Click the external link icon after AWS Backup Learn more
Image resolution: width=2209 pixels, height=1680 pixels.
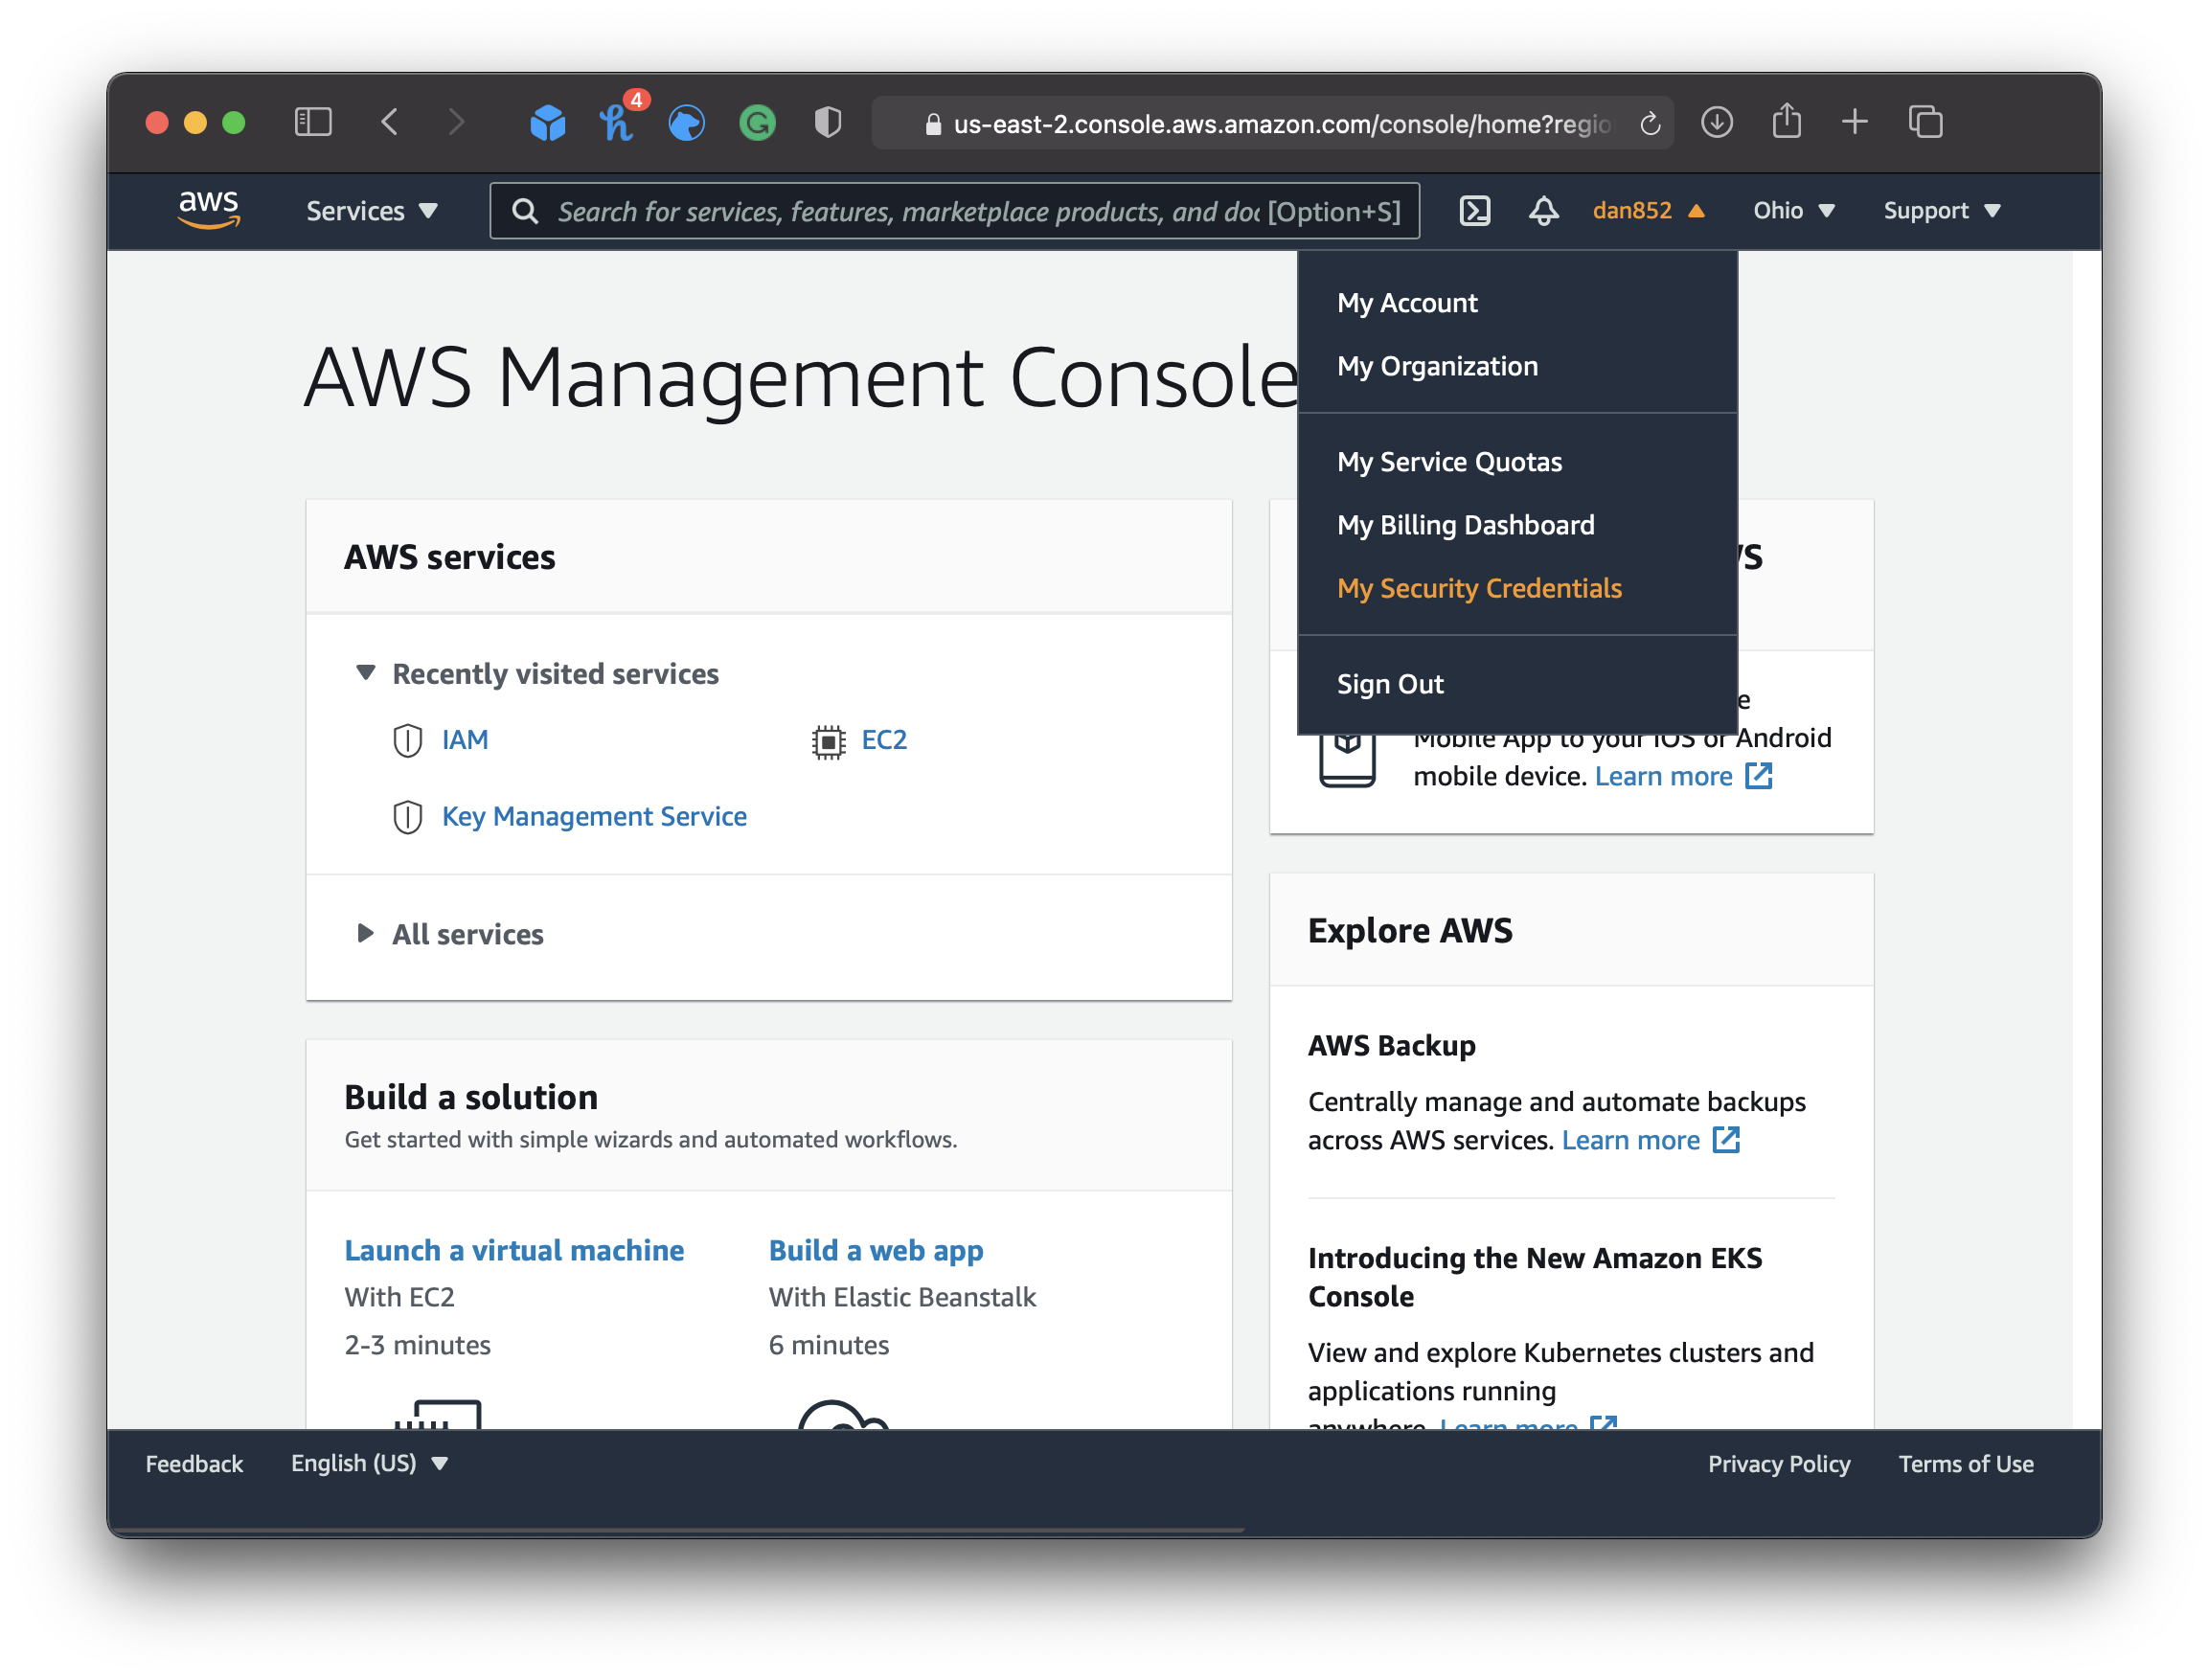point(1727,1140)
